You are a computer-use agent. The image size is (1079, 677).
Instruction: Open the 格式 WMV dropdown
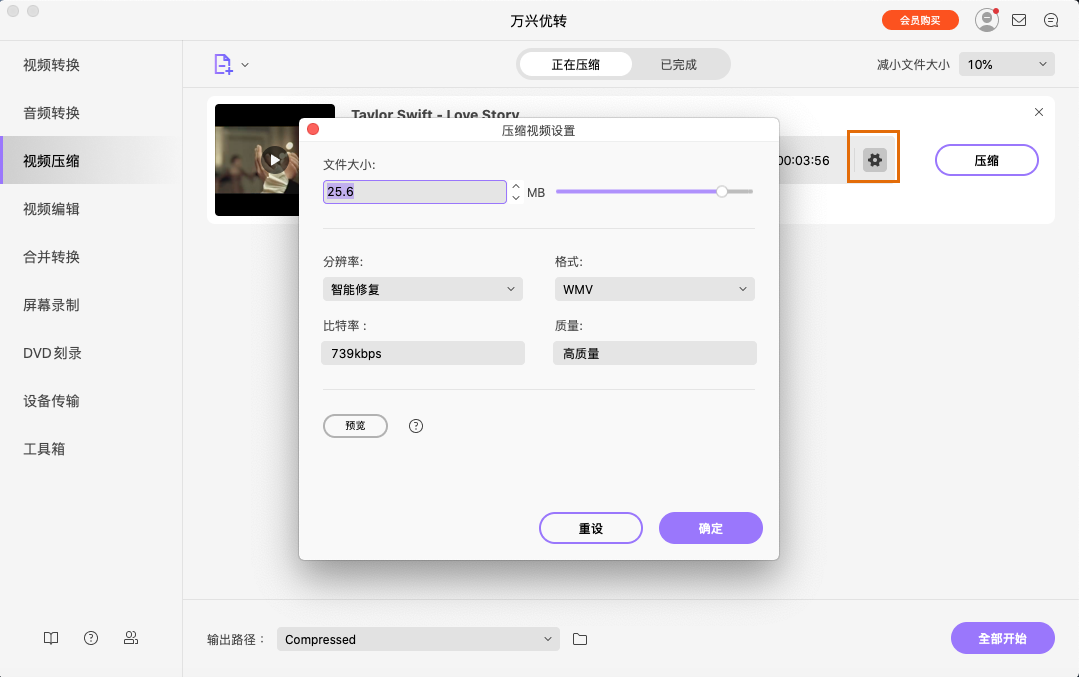(x=654, y=288)
